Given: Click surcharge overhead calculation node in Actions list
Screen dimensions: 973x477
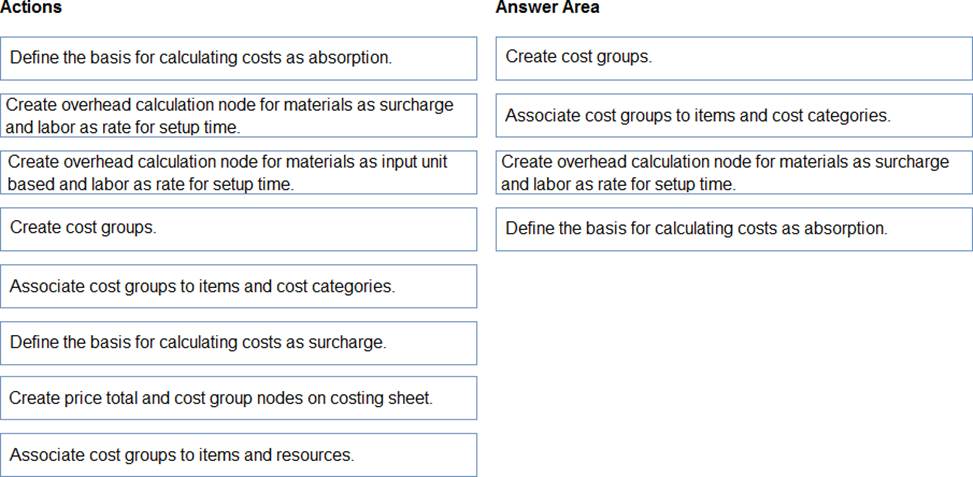Looking at the screenshot, I should [x=239, y=116].
